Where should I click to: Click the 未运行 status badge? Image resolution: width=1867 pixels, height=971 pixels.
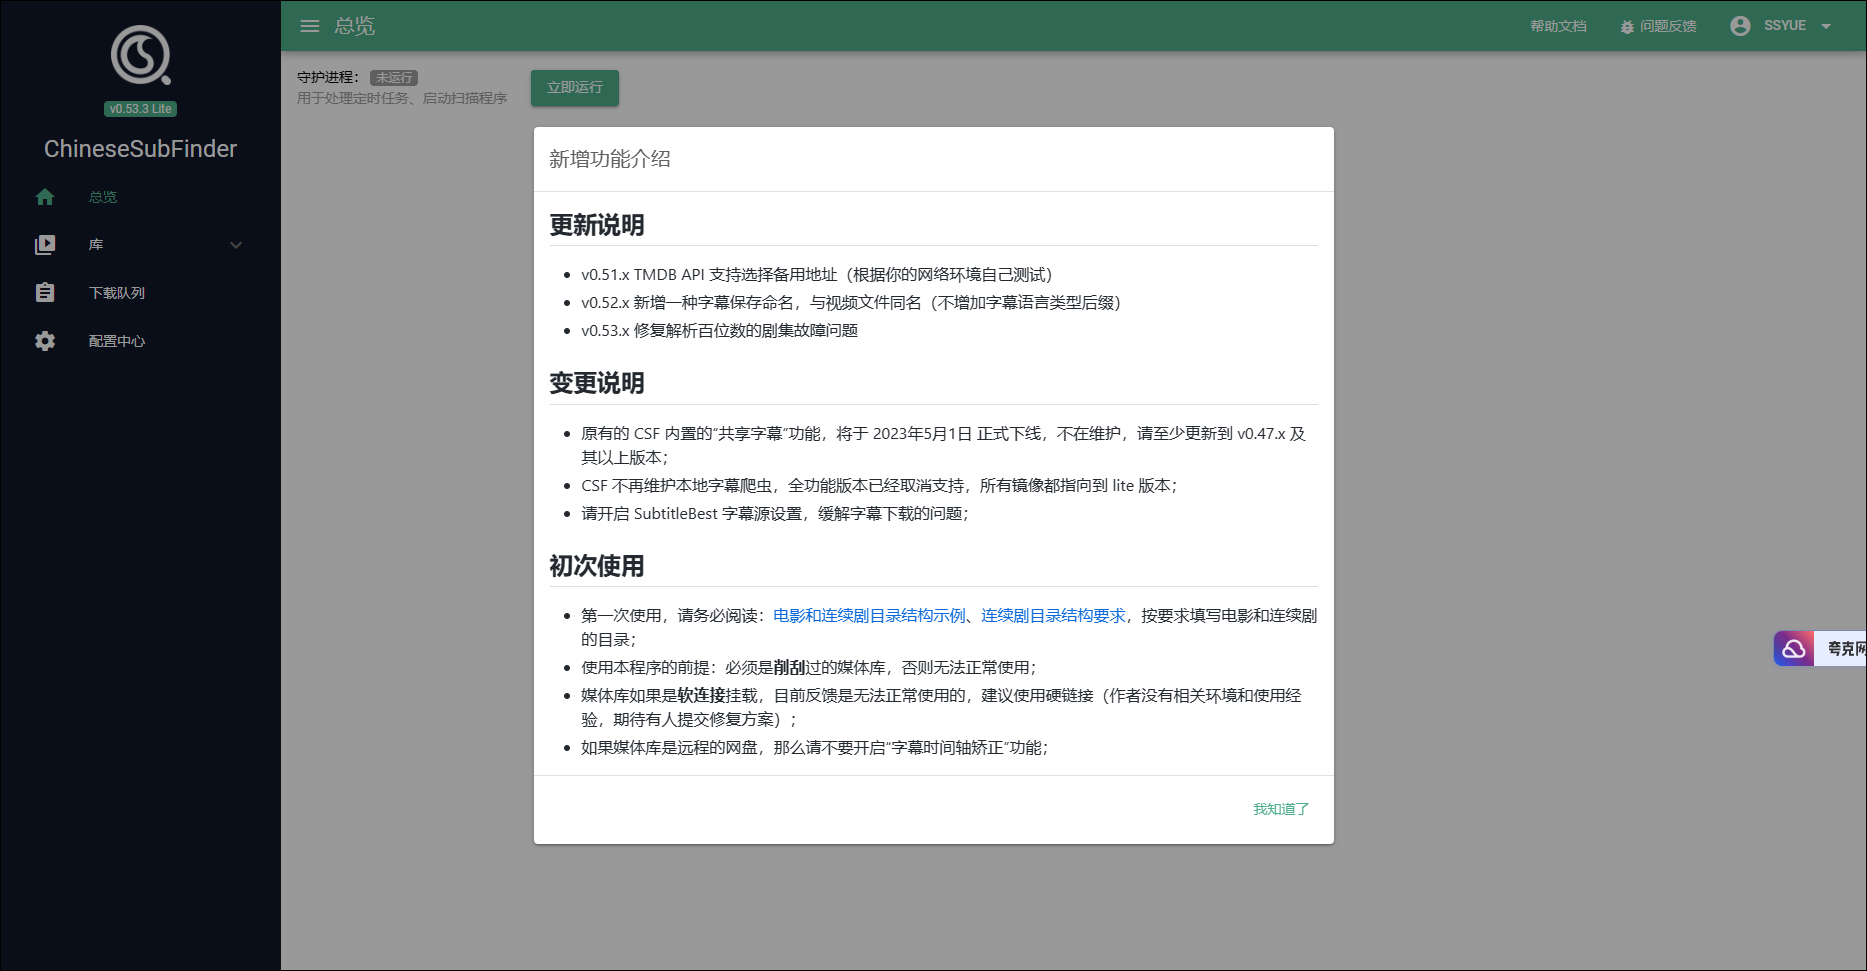click(x=394, y=78)
